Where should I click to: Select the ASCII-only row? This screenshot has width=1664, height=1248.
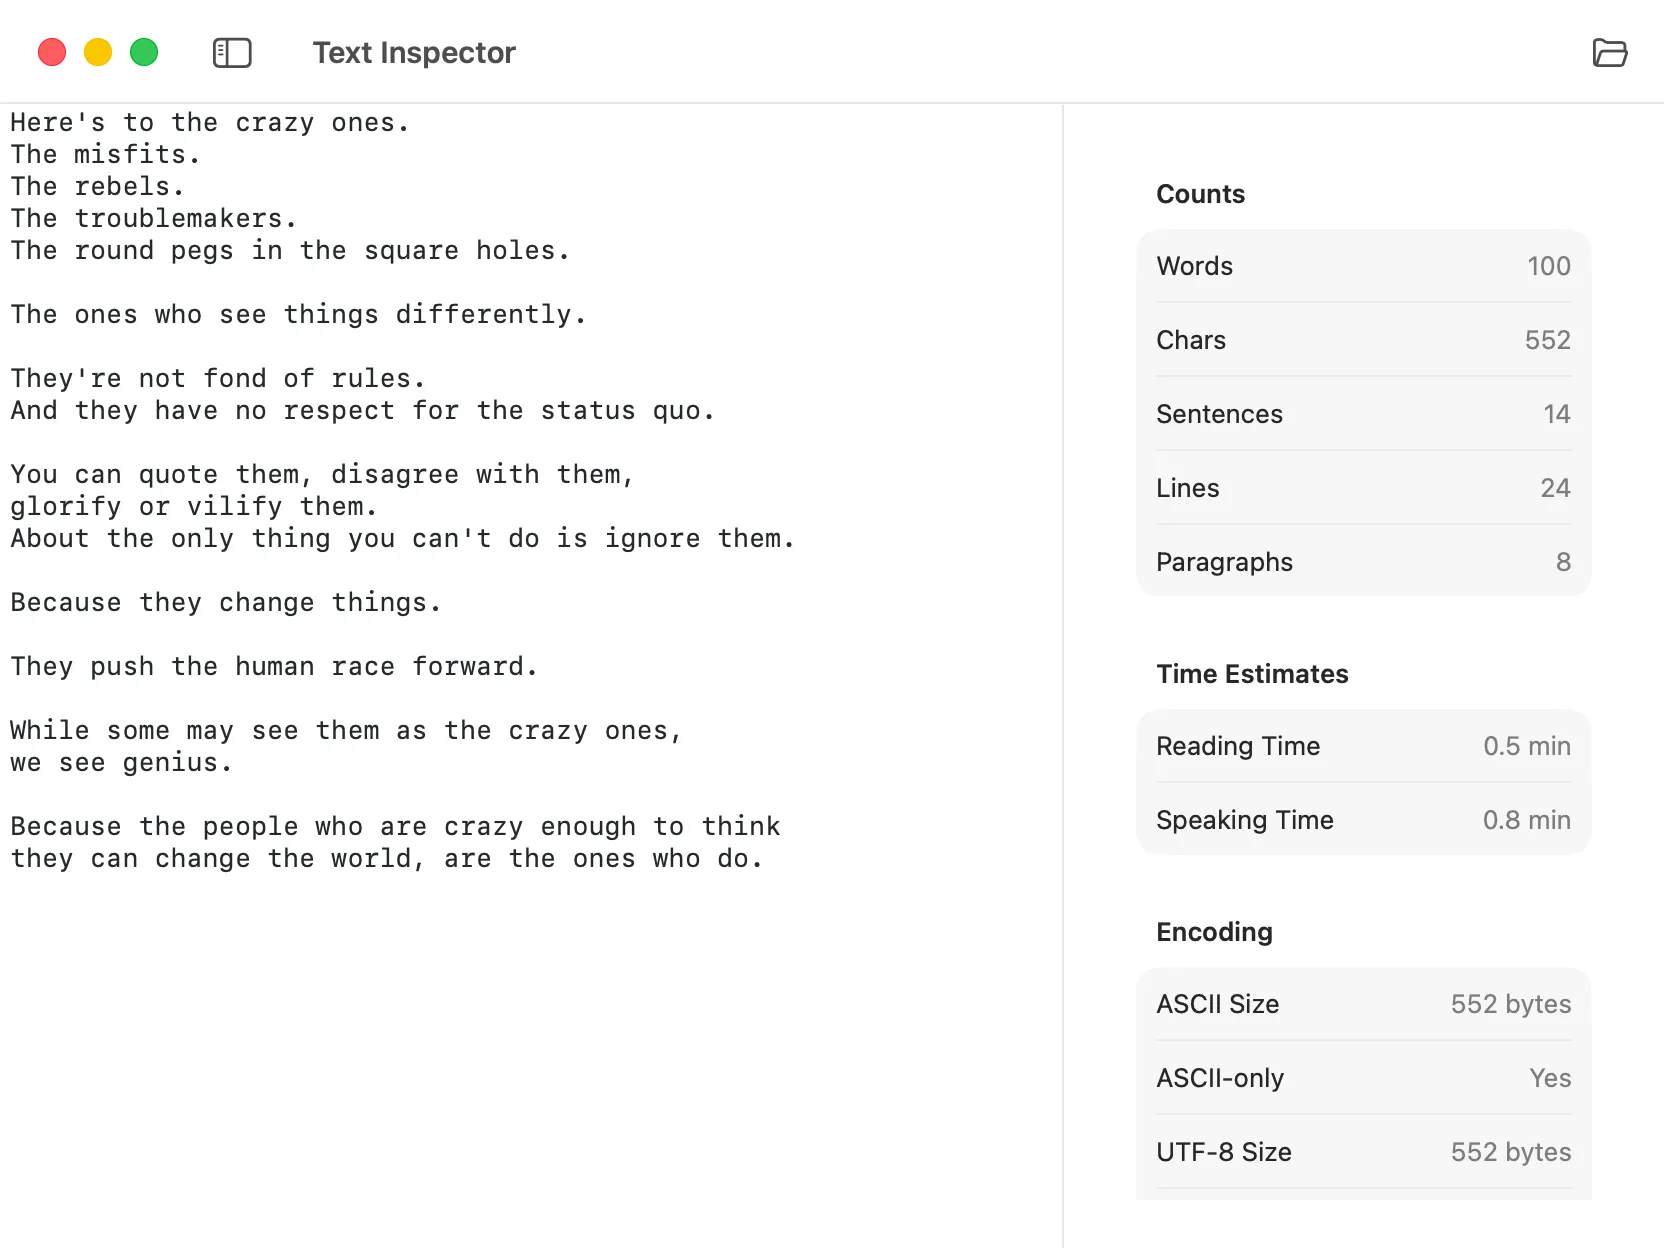(x=1362, y=1078)
